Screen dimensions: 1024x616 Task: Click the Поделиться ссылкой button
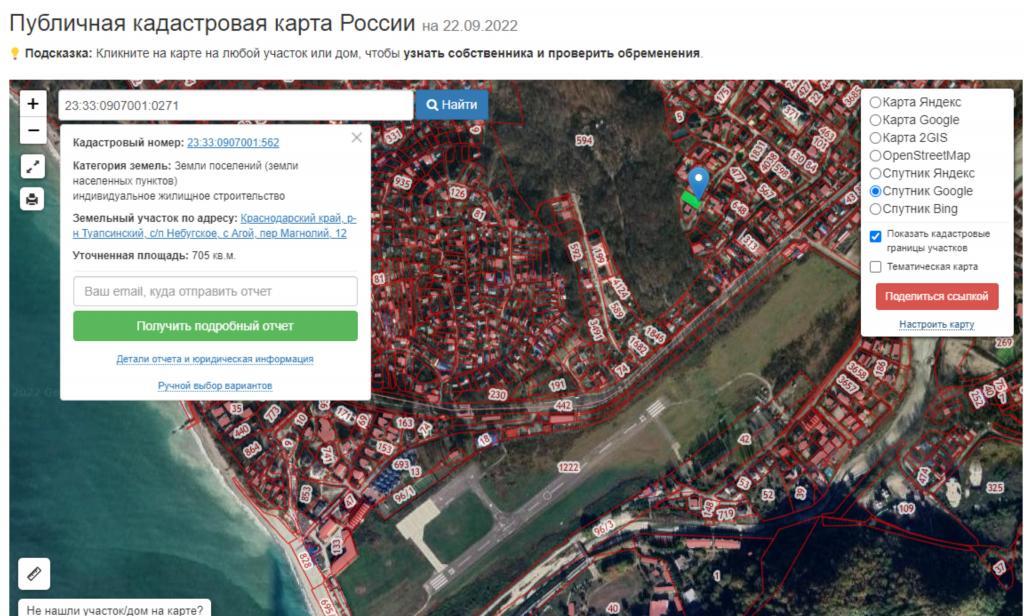click(936, 297)
